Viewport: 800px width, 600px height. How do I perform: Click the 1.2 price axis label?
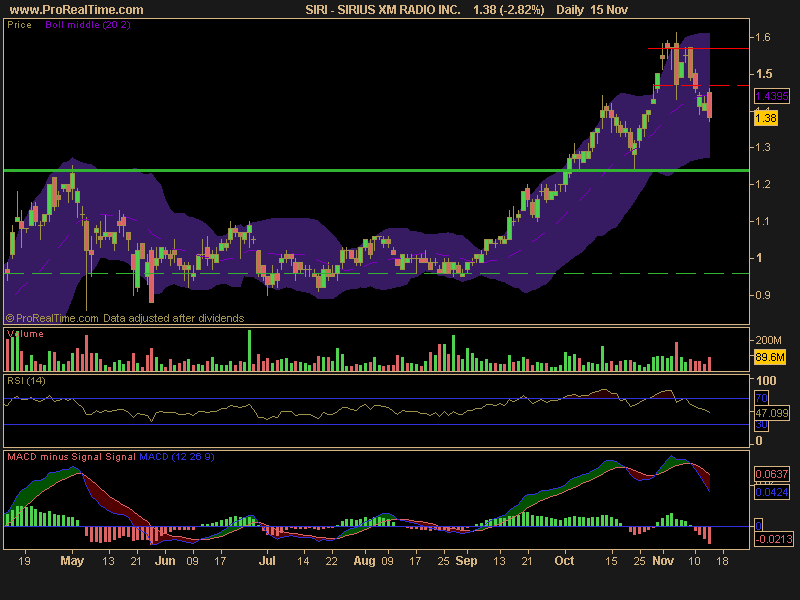pyautogui.click(x=763, y=184)
